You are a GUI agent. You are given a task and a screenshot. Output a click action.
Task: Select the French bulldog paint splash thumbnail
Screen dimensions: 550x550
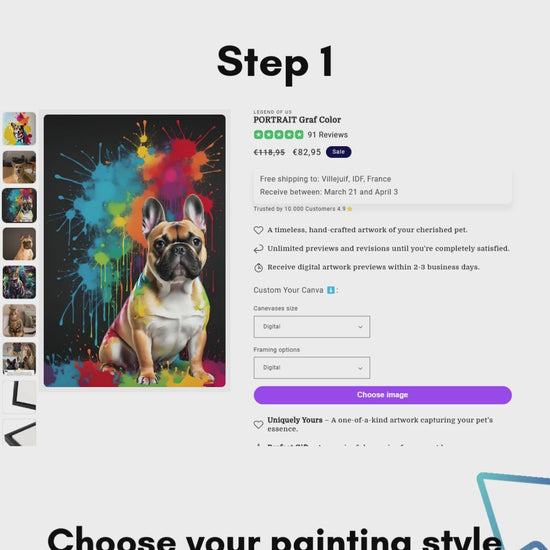point(19,205)
